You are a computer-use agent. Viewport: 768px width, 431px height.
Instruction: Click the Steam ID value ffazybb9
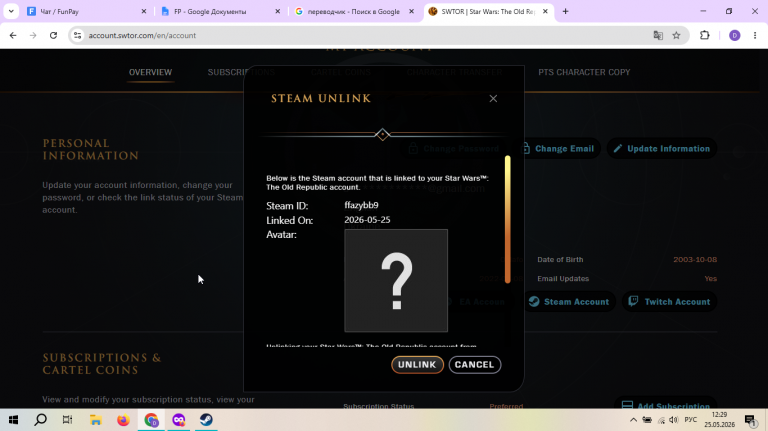tap(361, 205)
